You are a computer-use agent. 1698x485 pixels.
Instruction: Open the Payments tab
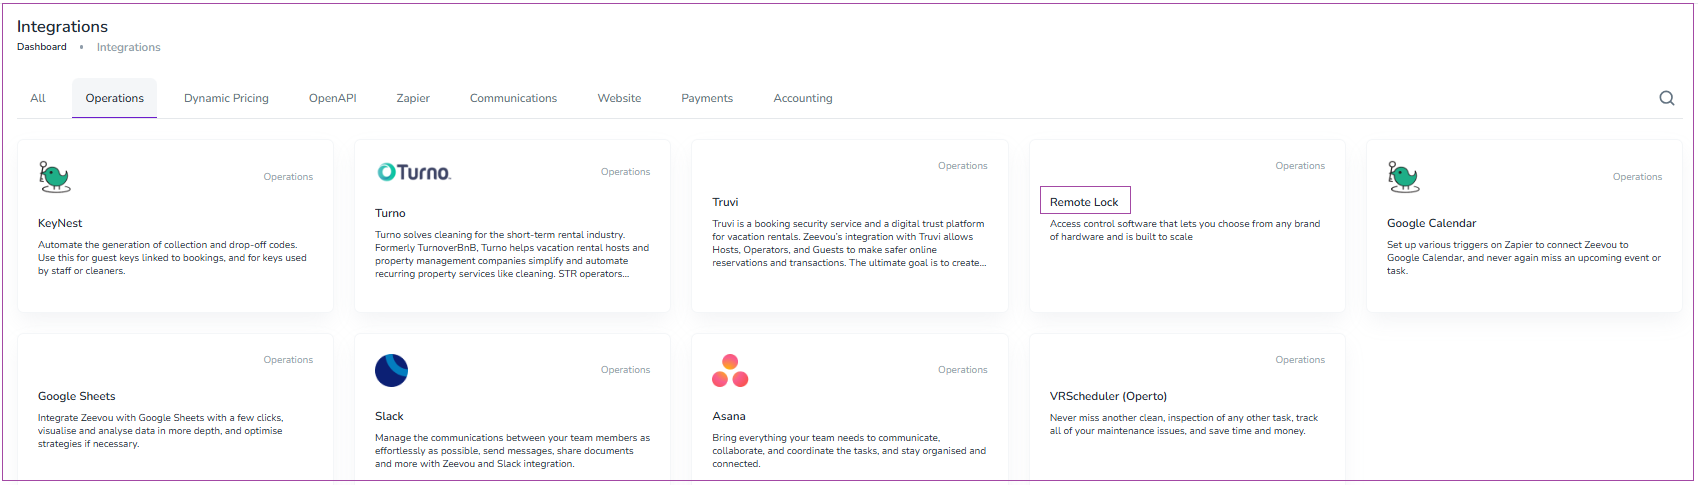coord(707,98)
